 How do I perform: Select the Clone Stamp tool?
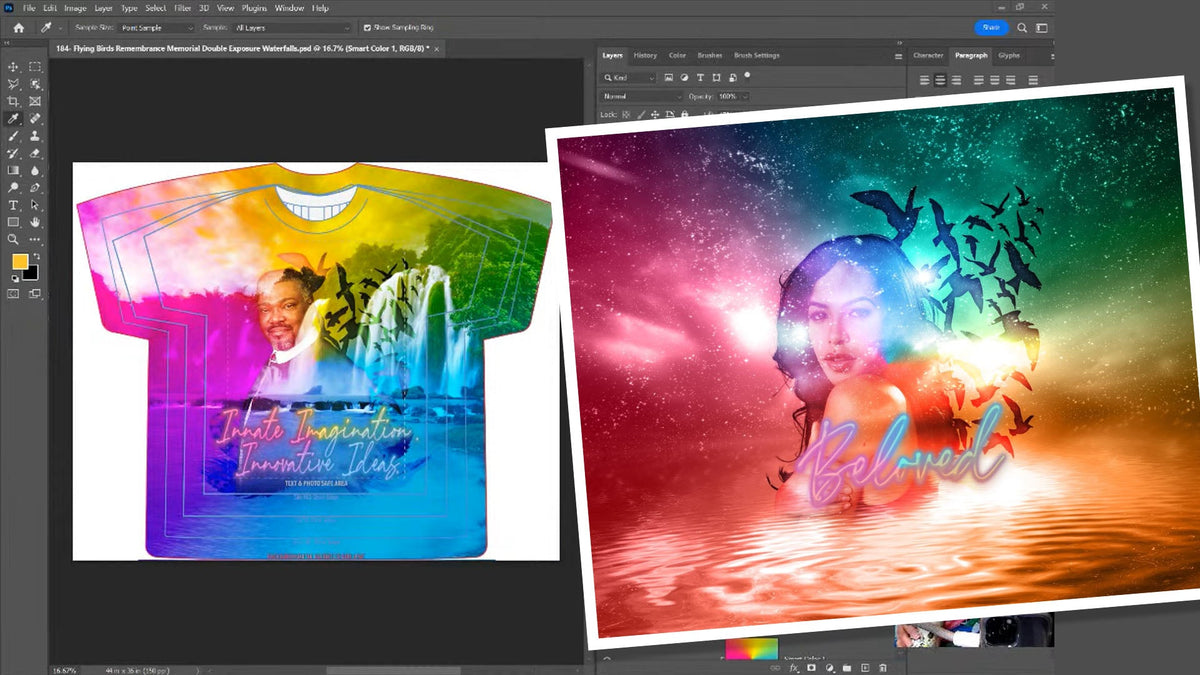34,136
